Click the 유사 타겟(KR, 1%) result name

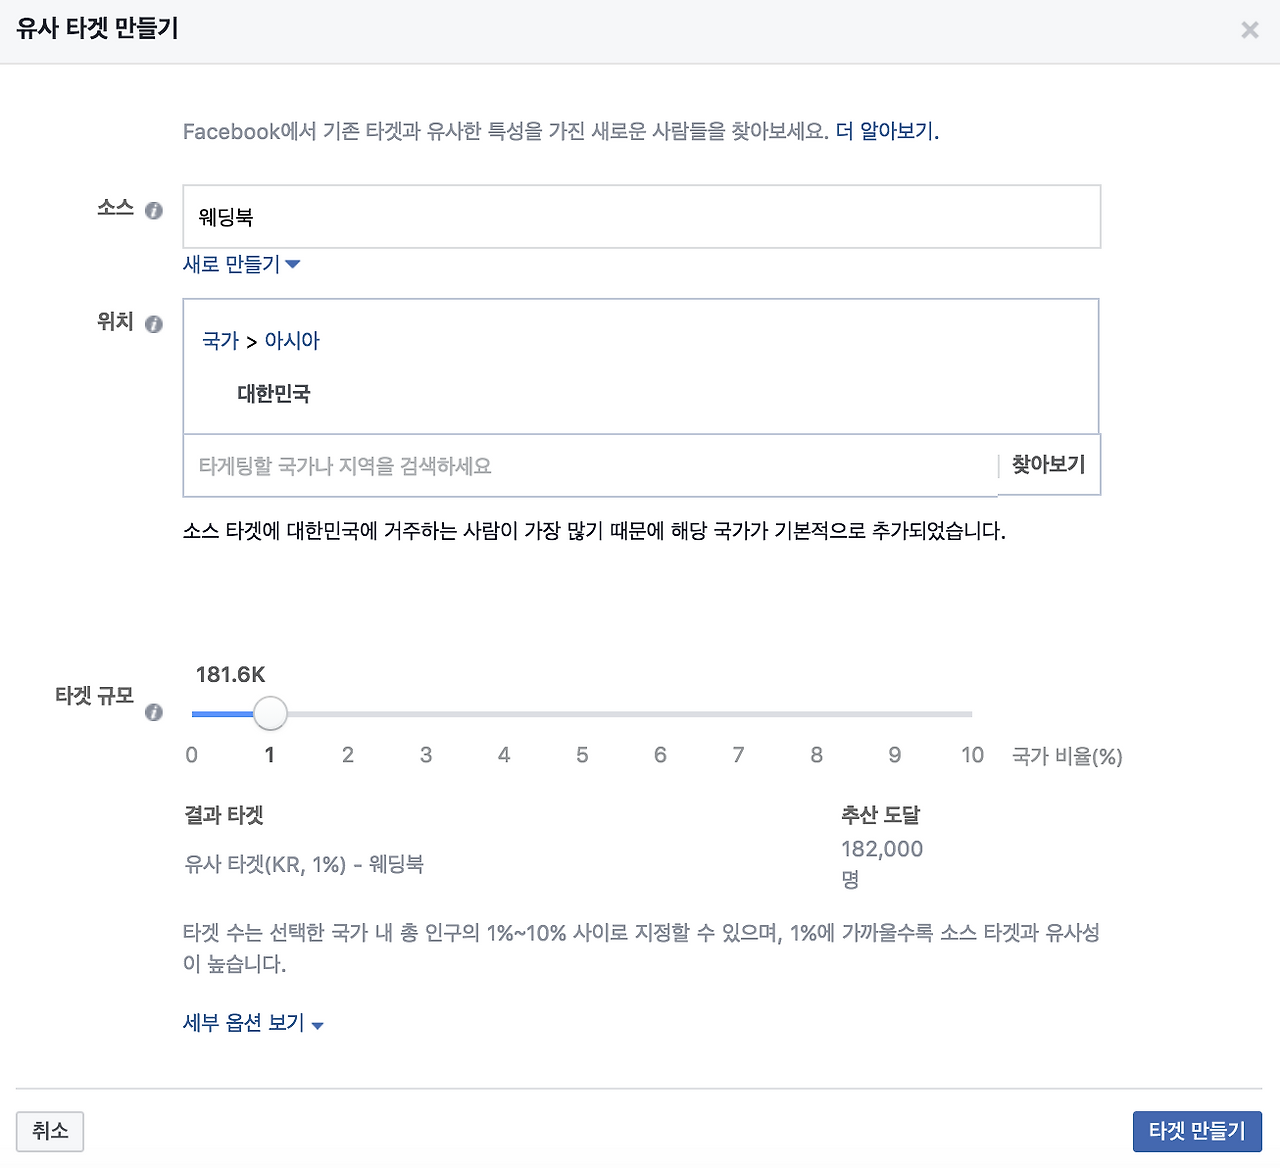(306, 864)
